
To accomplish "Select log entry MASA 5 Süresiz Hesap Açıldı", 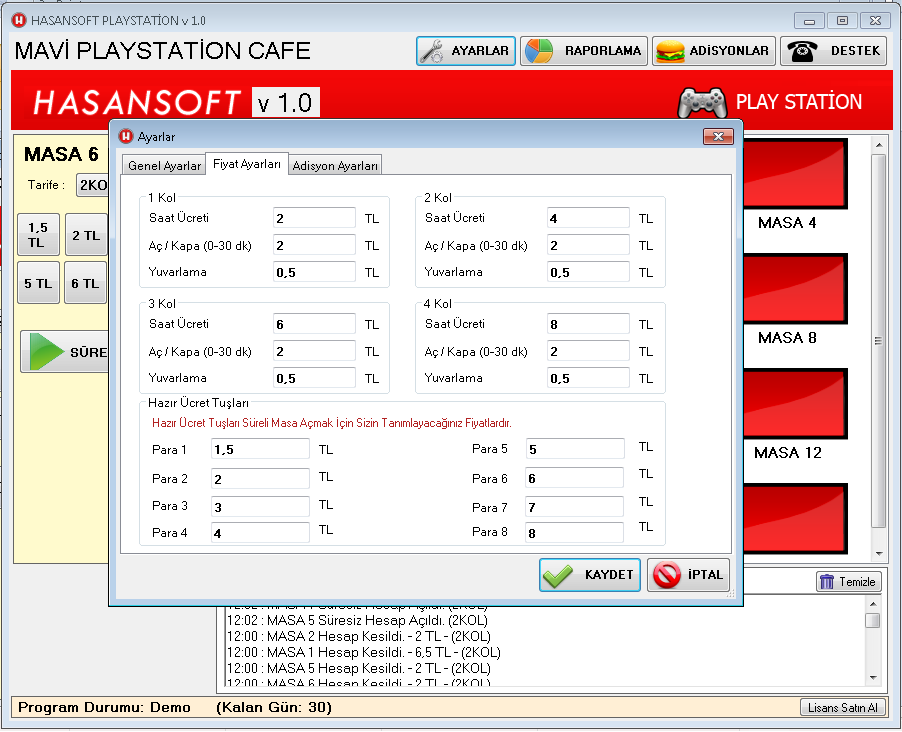I will [x=357, y=620].
